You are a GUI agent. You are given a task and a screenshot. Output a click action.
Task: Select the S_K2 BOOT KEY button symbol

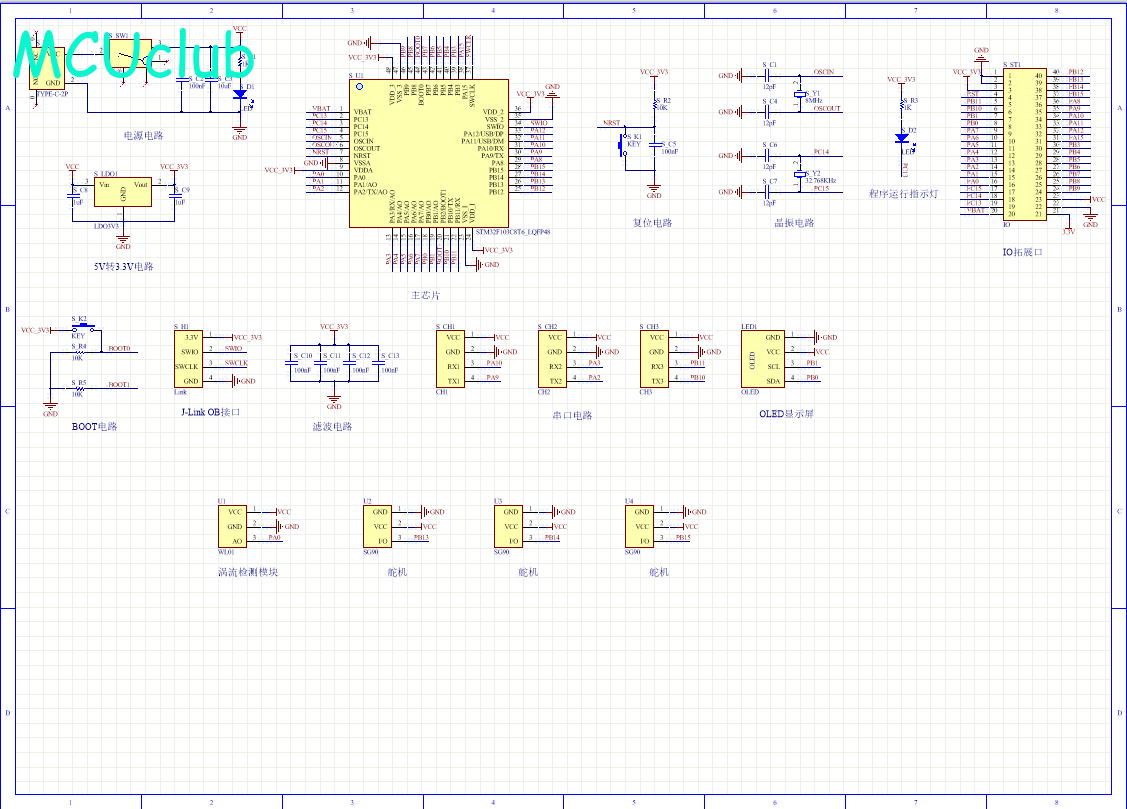click(x=83, y=327)
